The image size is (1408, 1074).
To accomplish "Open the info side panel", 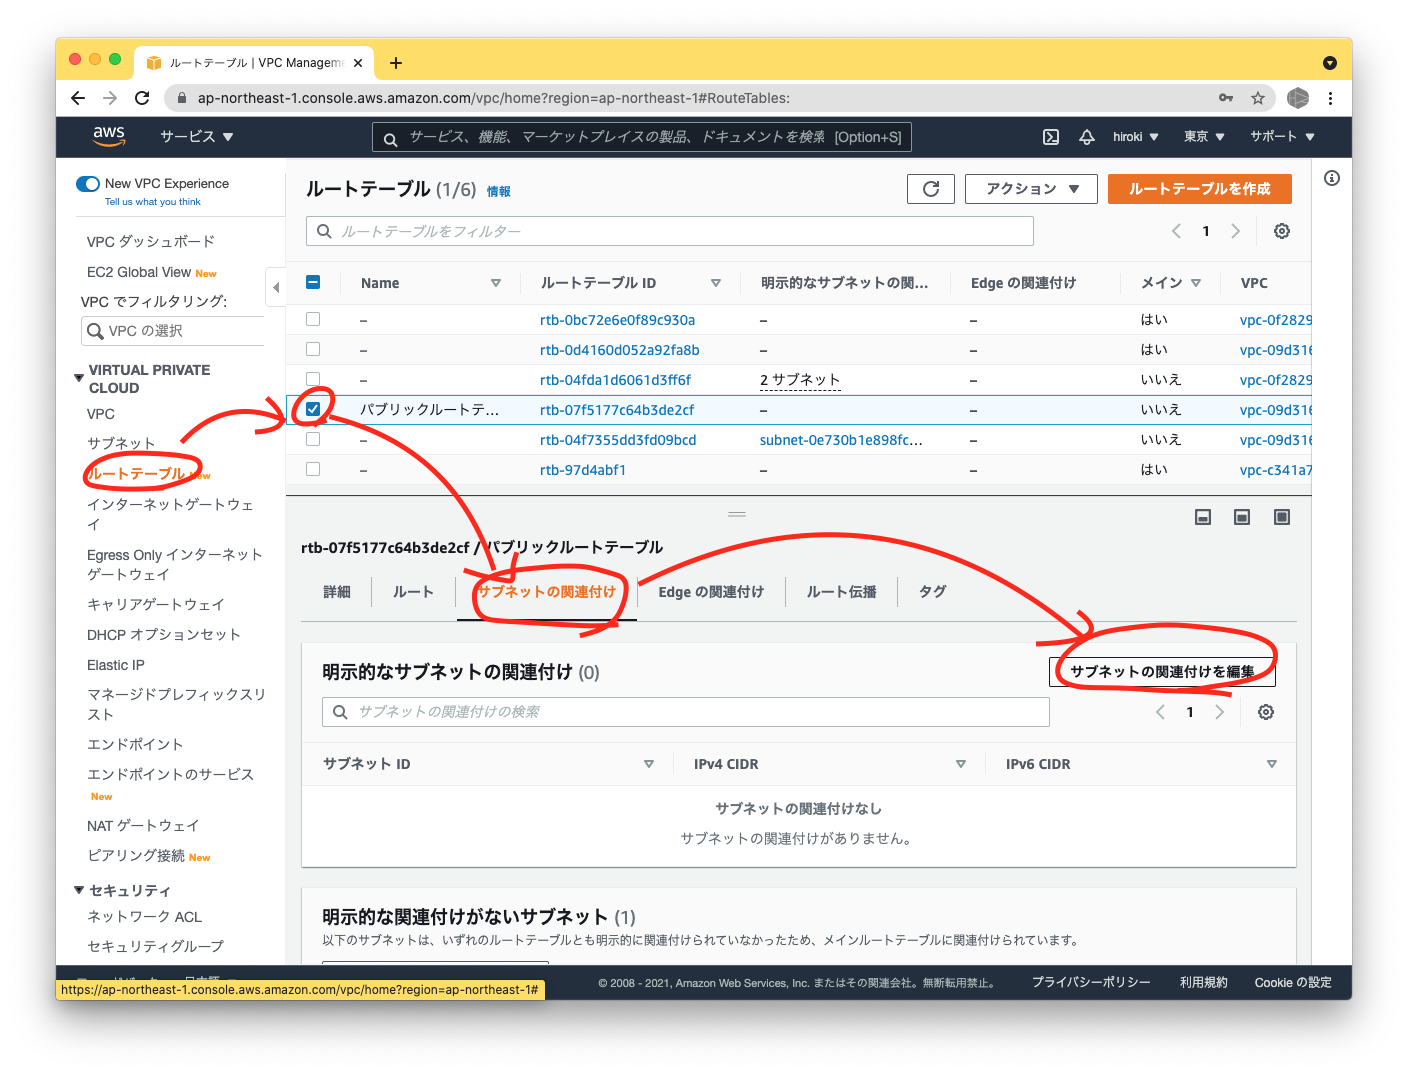I will [1331, 177].
